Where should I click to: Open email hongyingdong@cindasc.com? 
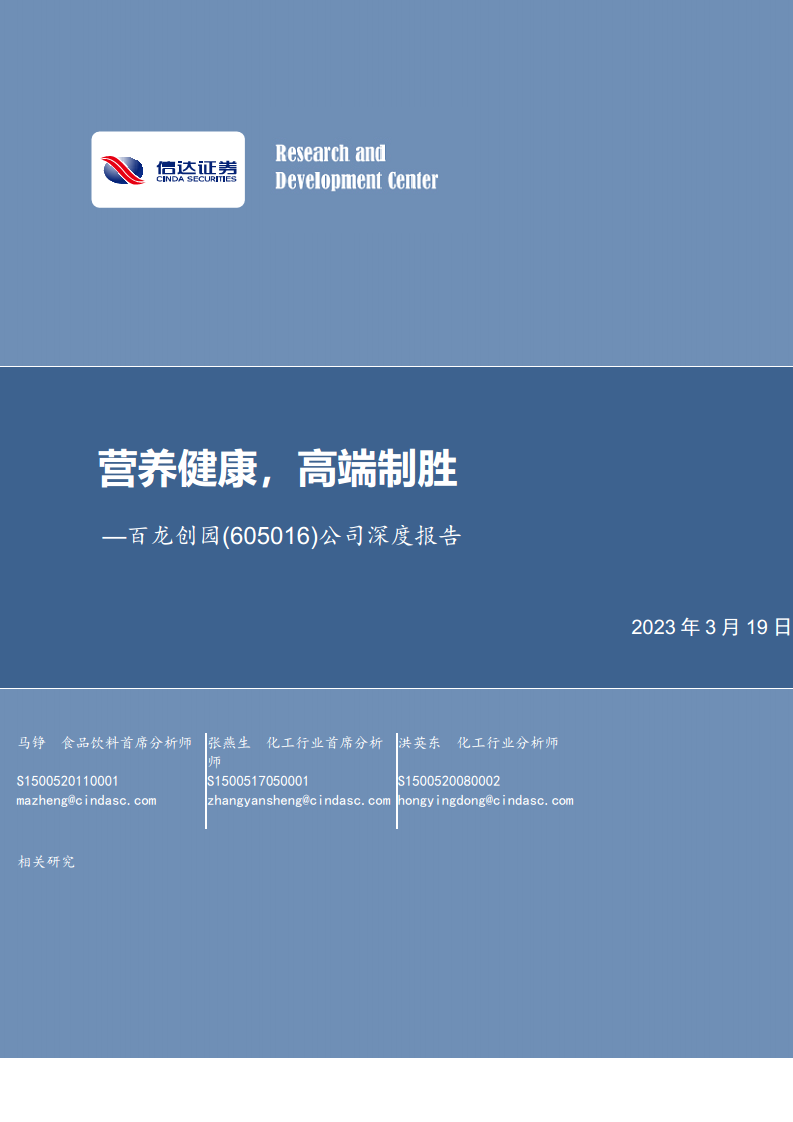tap(486, 801)
